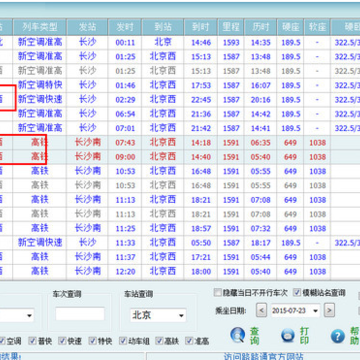Click the 11:33 departure cell
Image resolution: width=360 pixels, height=360 pixels.
[125, 243]
